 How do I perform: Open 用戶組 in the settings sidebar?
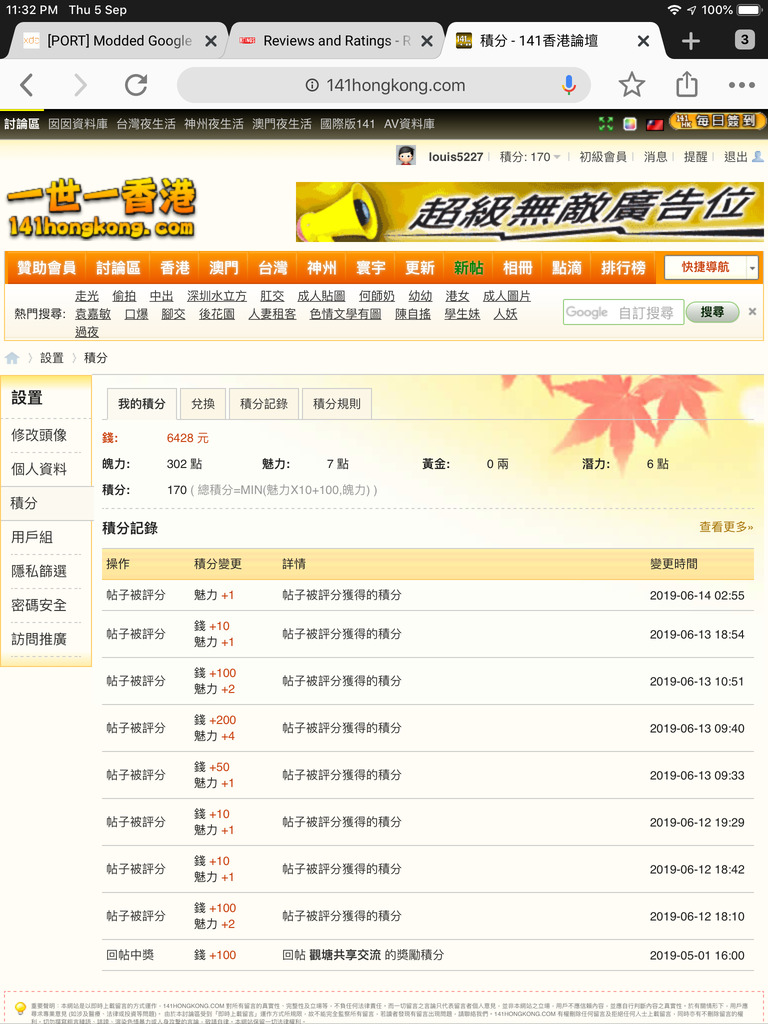[x=32, y=537]
